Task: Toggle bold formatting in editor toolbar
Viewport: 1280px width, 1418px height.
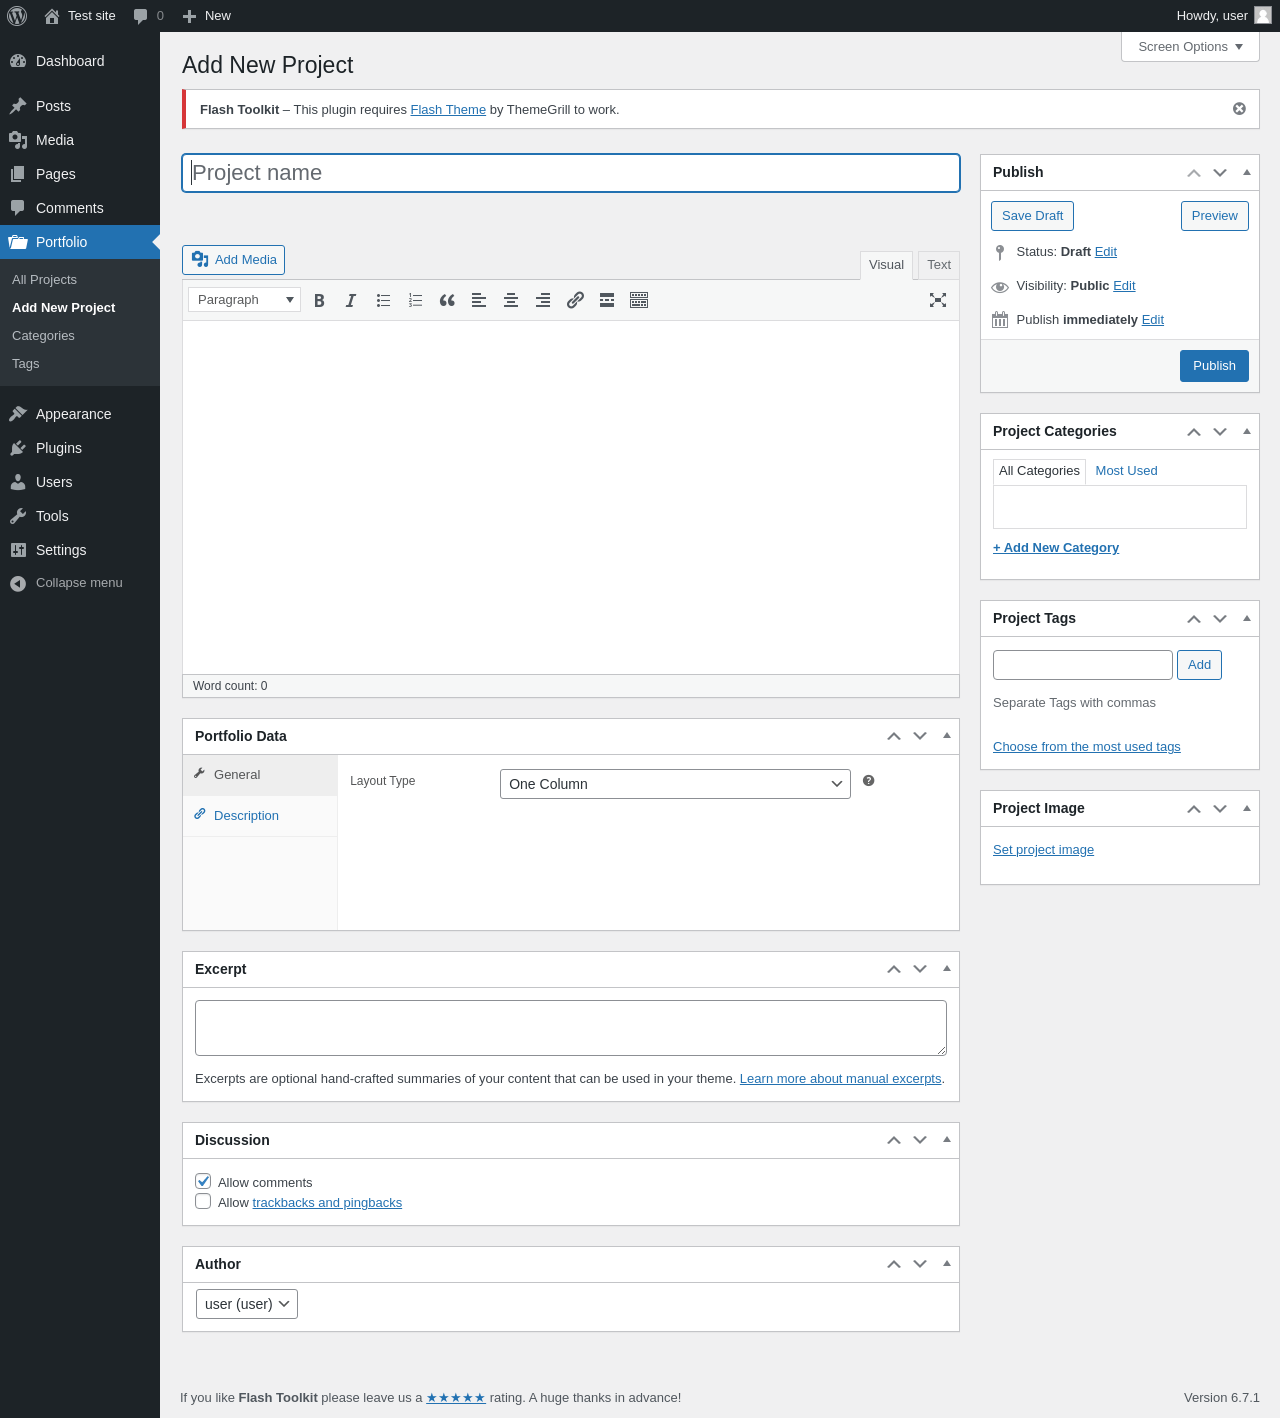Action: (x=319, y=300)
